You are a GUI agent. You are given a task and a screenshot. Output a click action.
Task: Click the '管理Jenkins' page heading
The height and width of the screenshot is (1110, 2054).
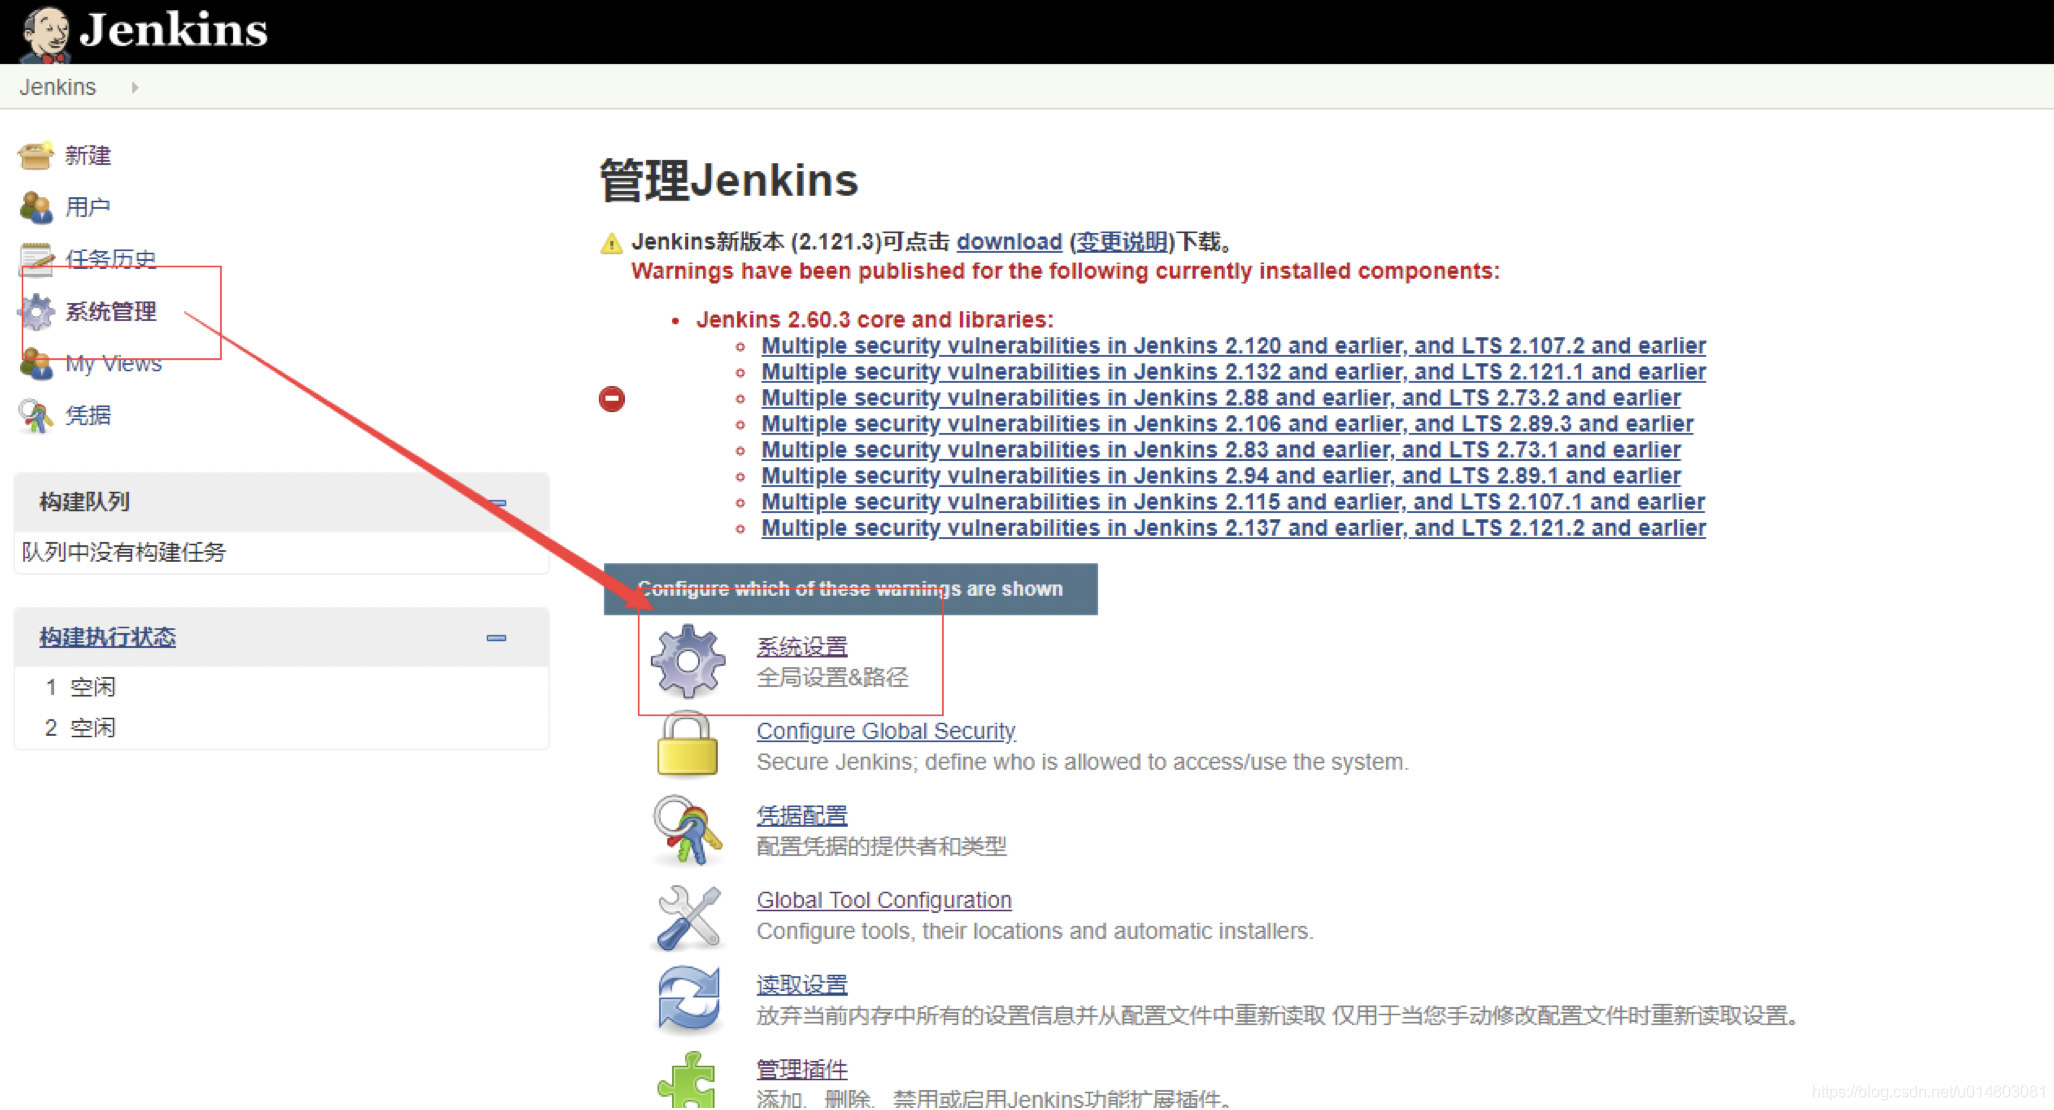pyautogui.click(x=728, y=181)
